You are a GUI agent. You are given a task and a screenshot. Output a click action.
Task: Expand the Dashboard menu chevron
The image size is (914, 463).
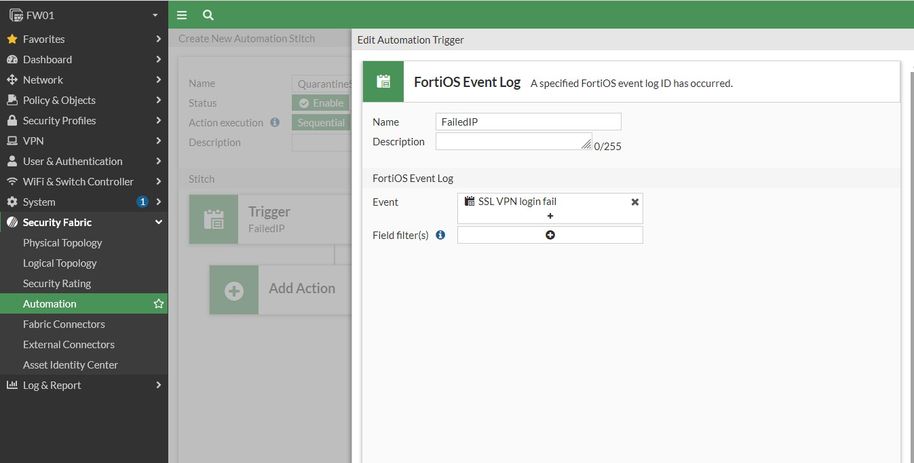pos(159,59)
